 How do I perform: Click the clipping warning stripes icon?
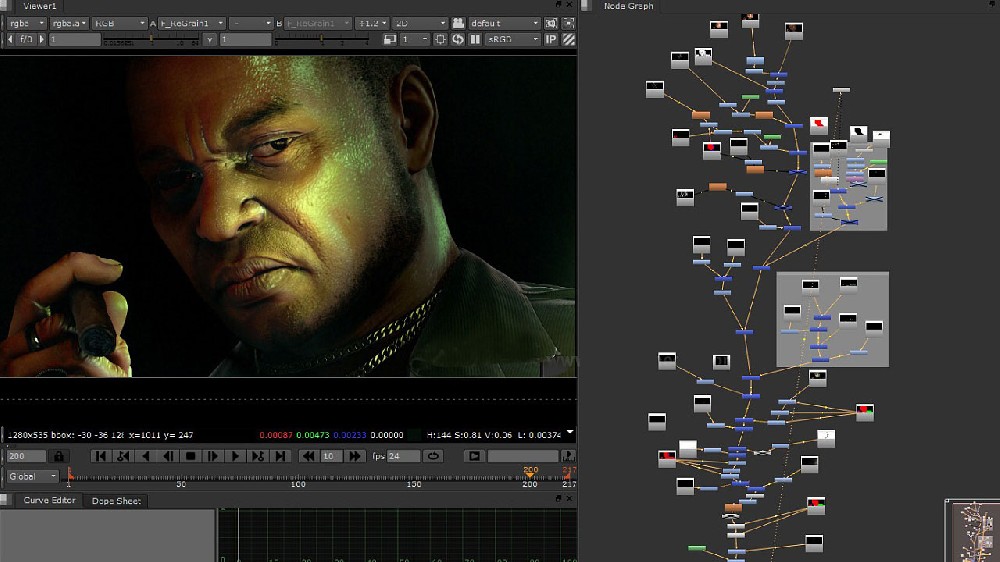pyautogui.click(x=567, y=39)
